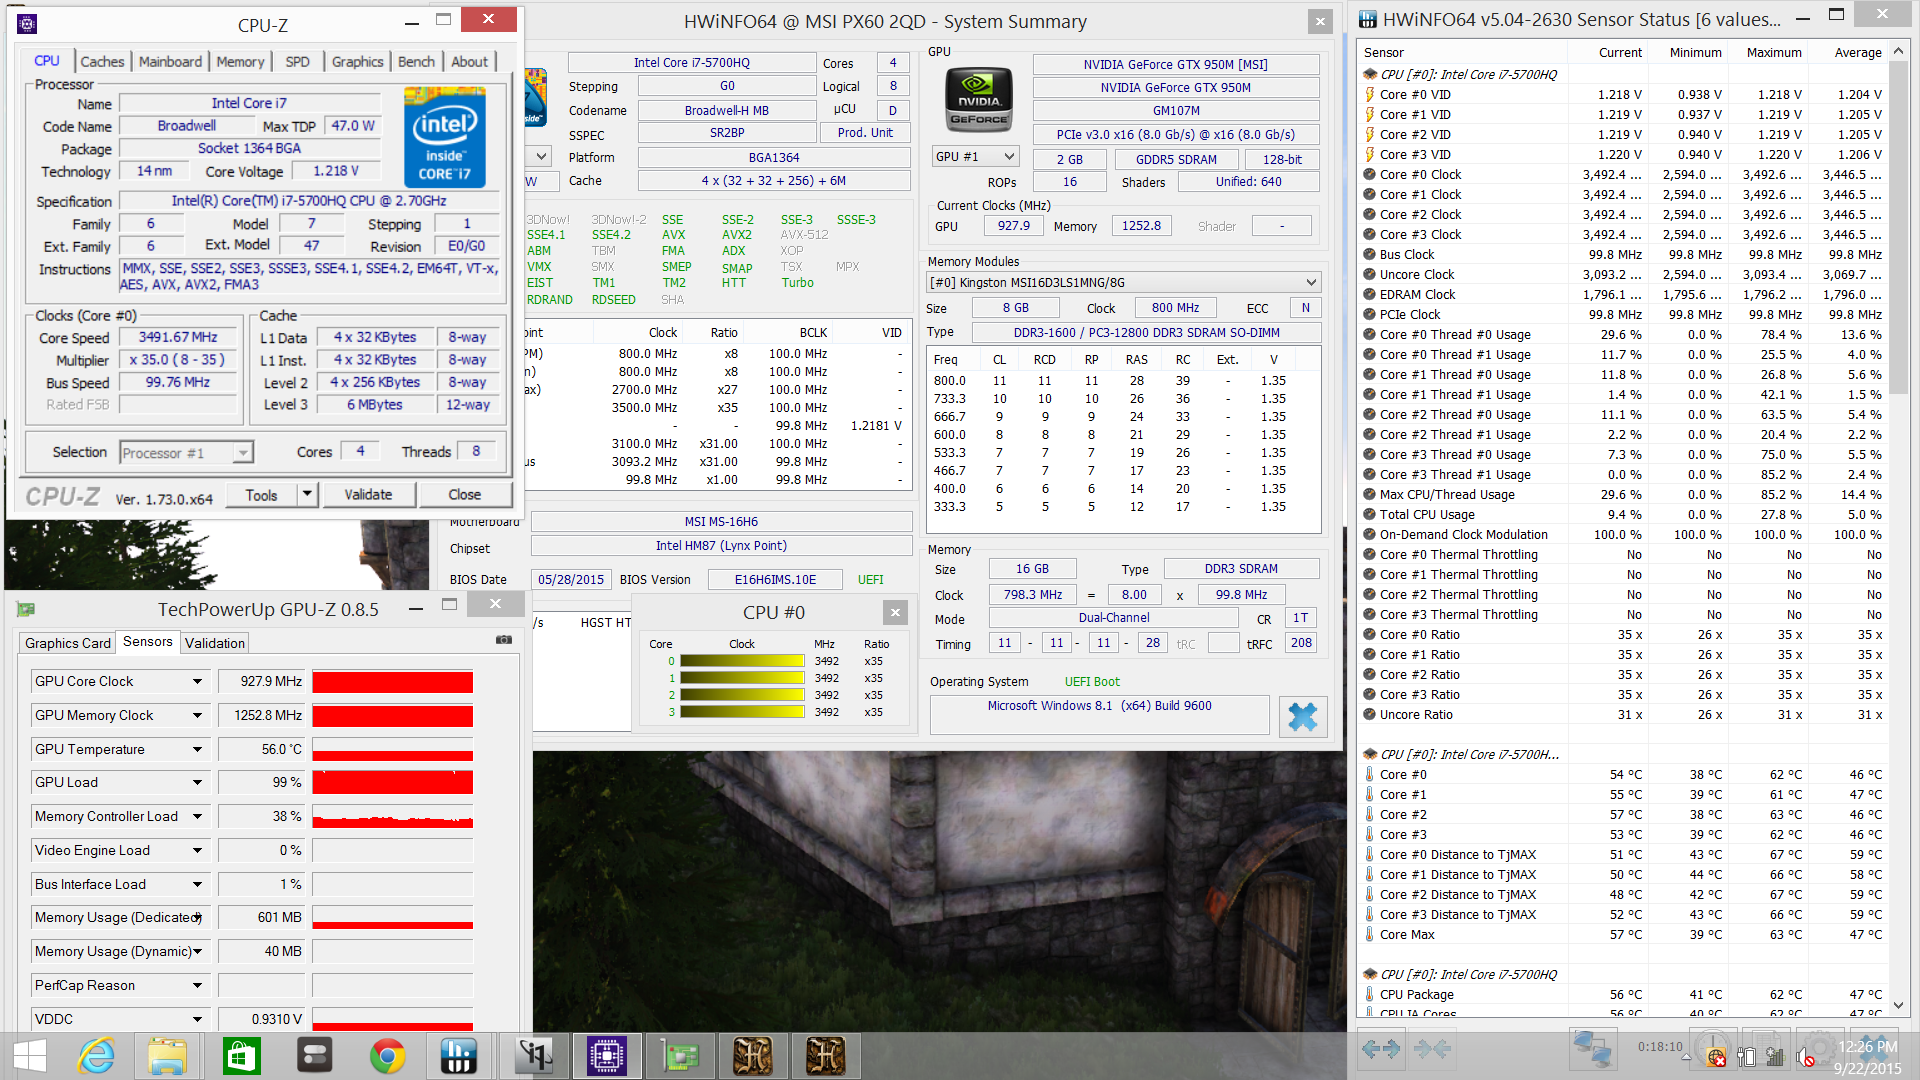Click the collapse arrows icon in HWiNFO sensor toolbar

1432,1048
